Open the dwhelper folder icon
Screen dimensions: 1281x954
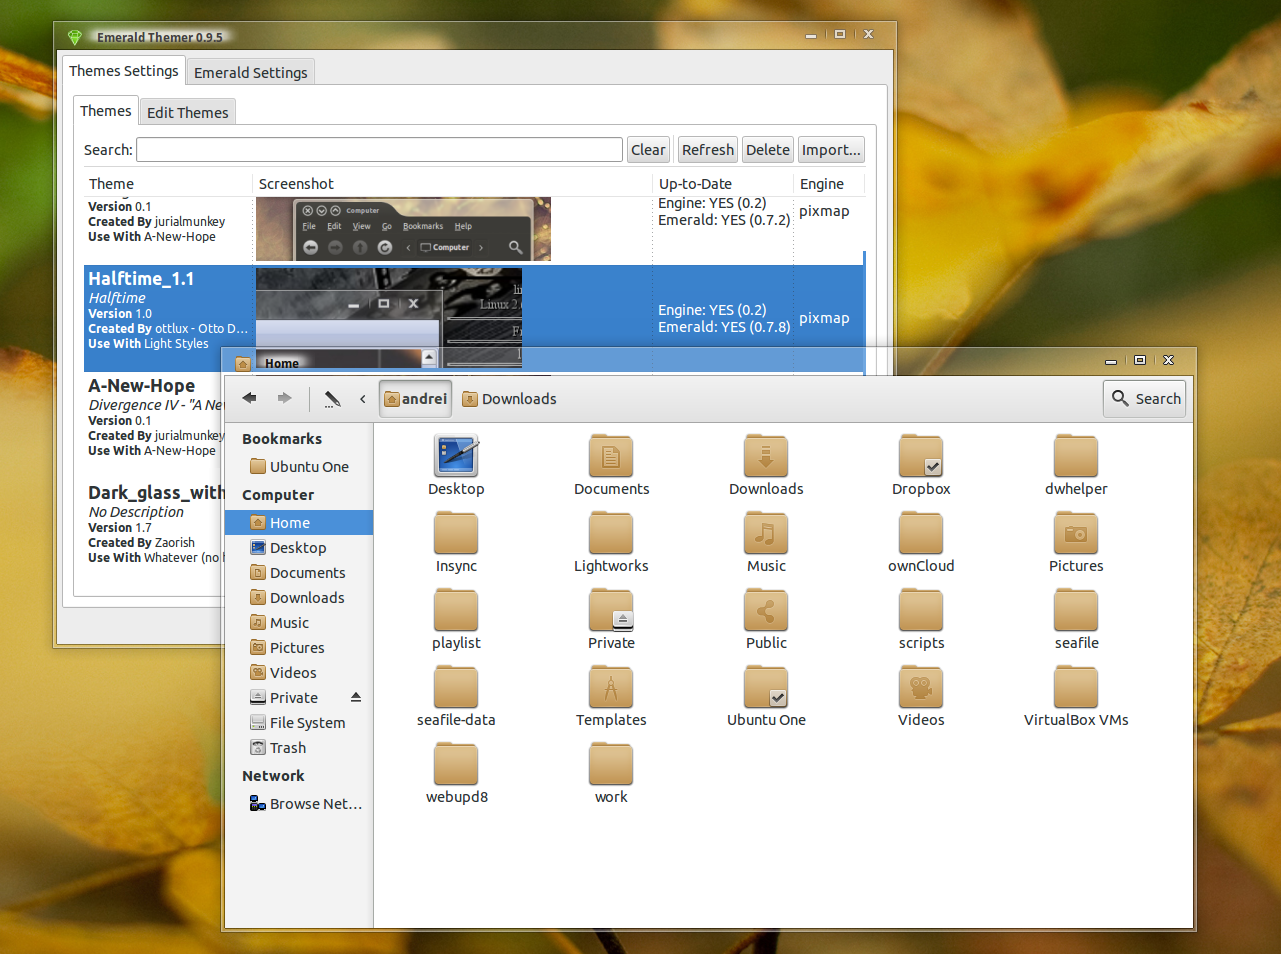click(x=1076, y=456)
